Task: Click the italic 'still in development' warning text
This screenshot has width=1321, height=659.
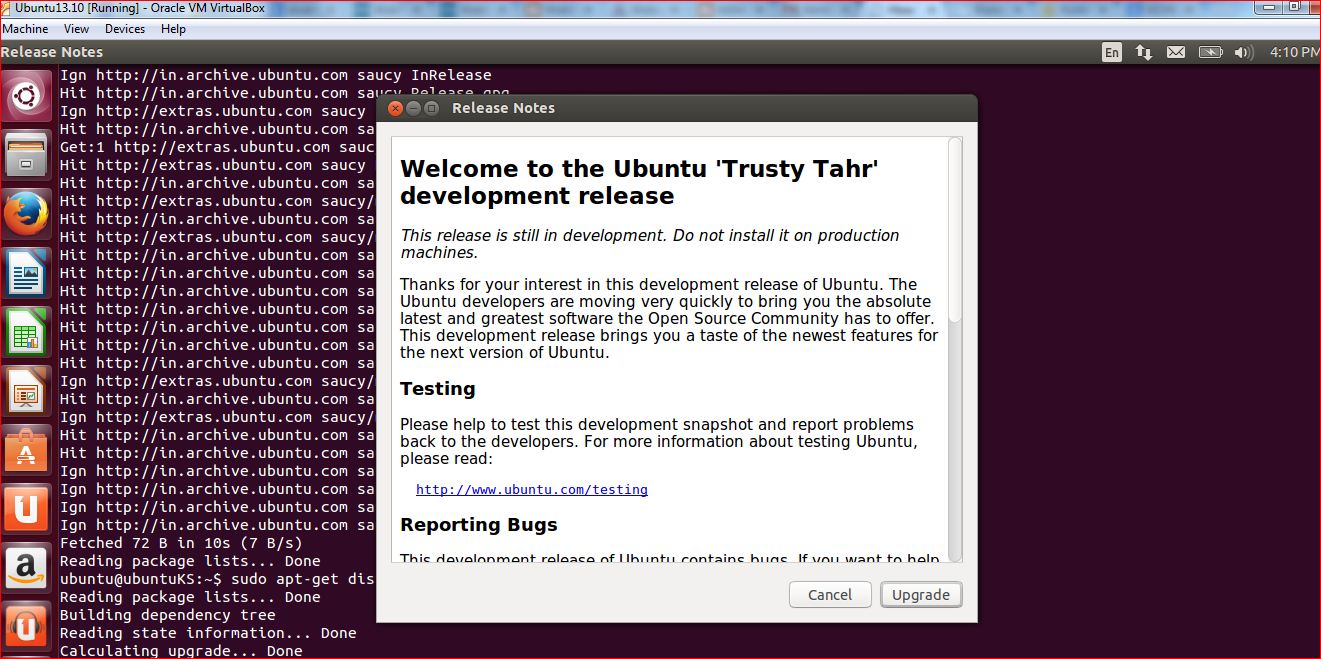Action: click(650, 244)
